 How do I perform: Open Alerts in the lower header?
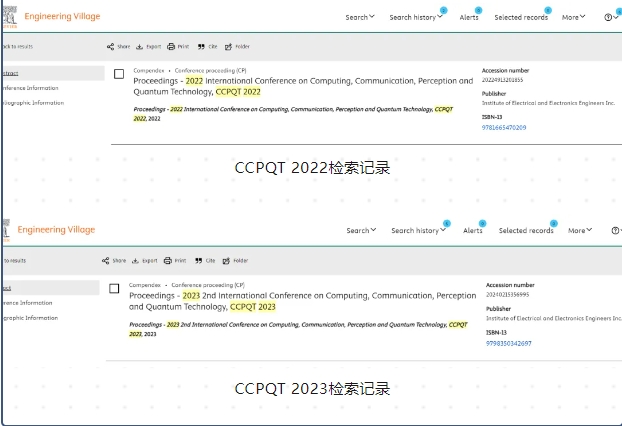pos(473,230)
